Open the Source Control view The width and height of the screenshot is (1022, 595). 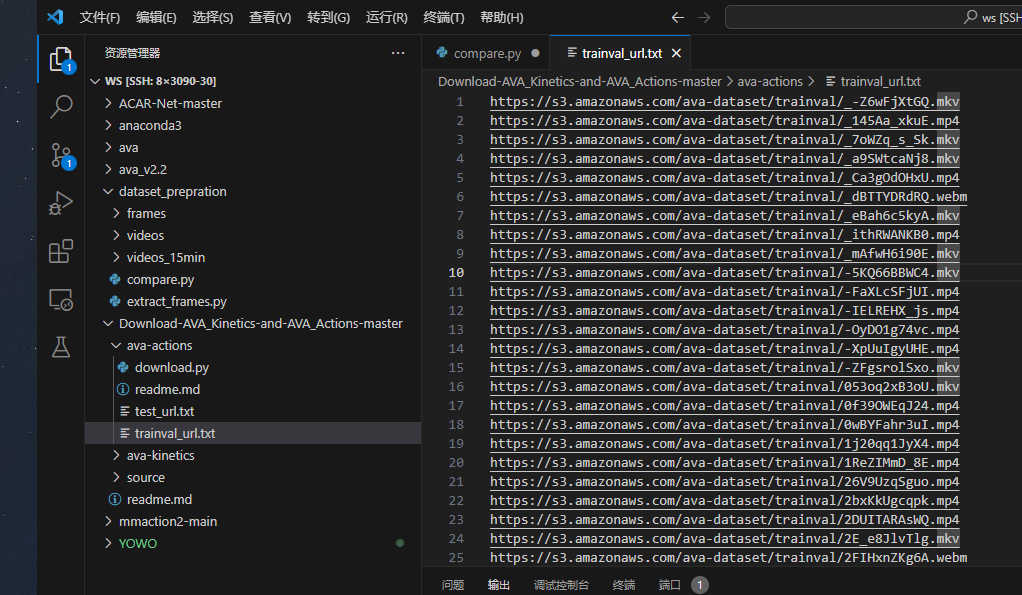click(60, 155)
